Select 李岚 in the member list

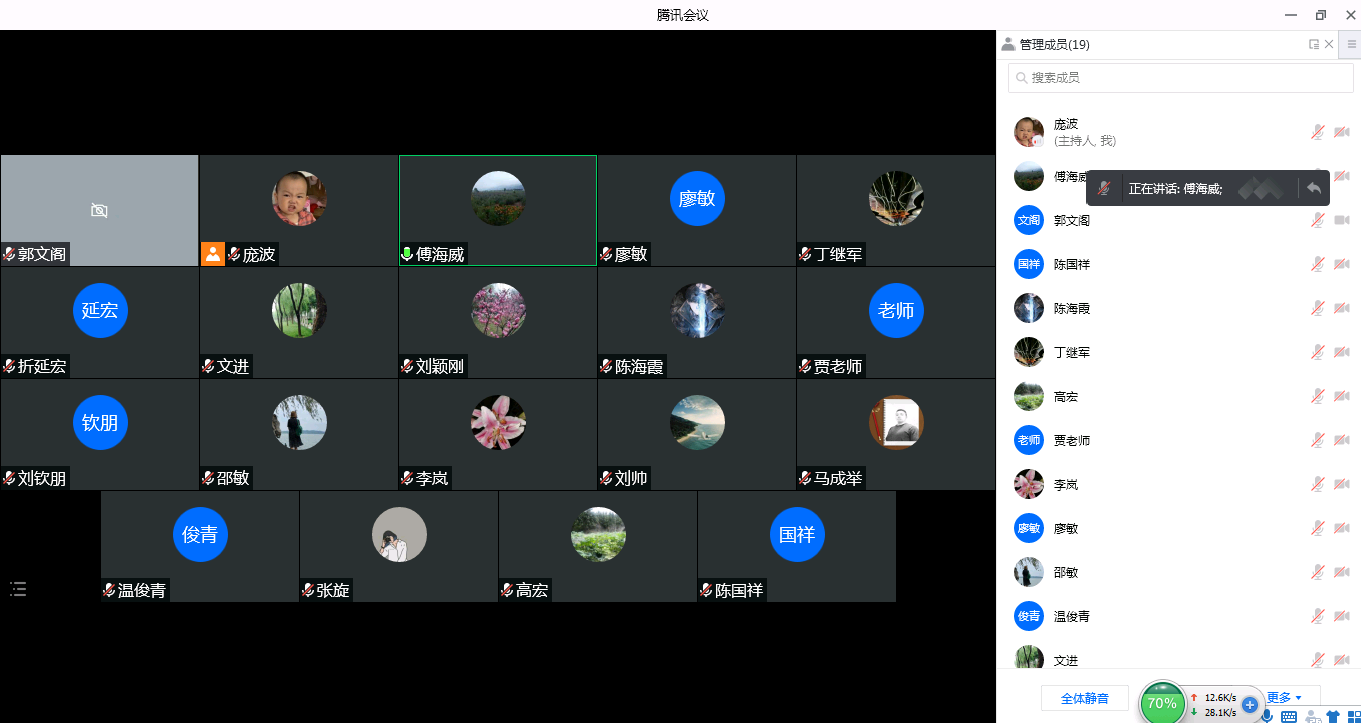click(1065, 484)
